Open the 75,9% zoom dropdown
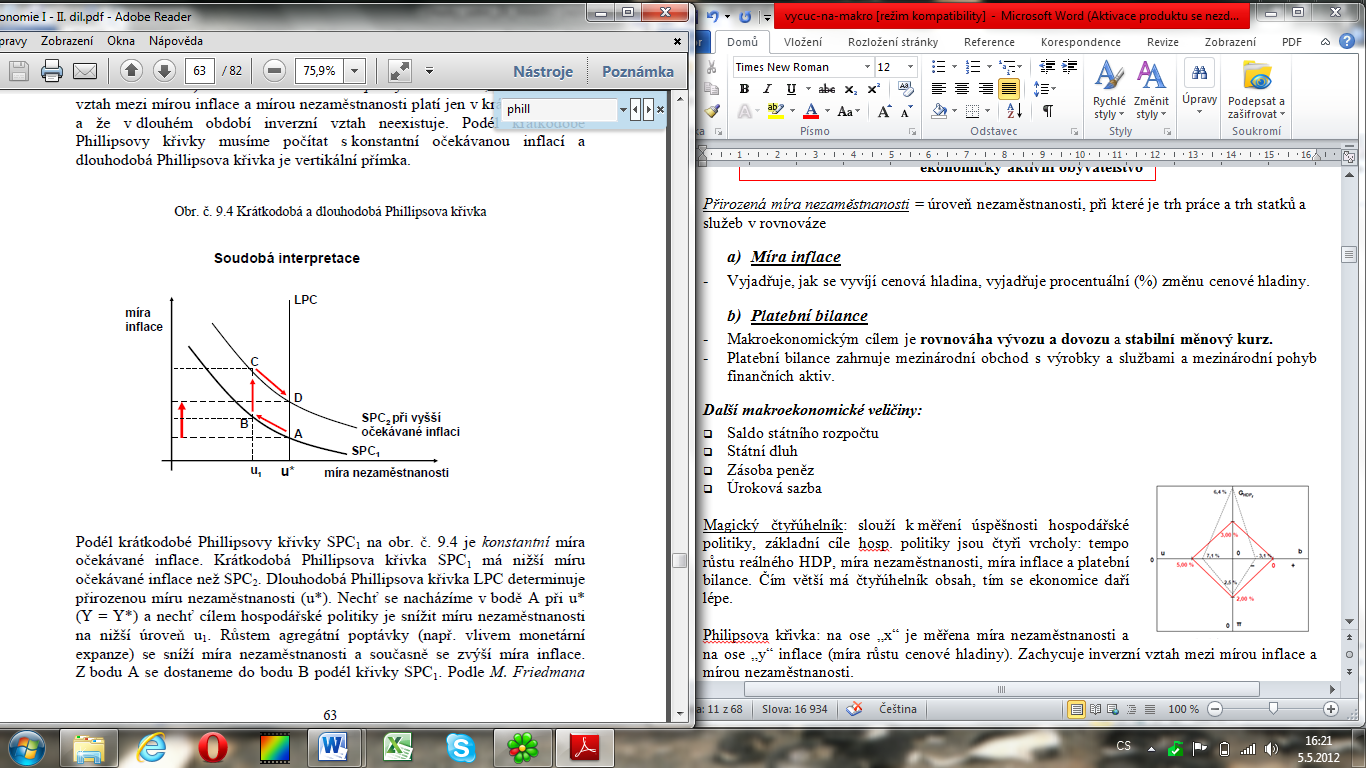Image resolution: width=1366 pixels, height=768 pixels. coord(354,71)
